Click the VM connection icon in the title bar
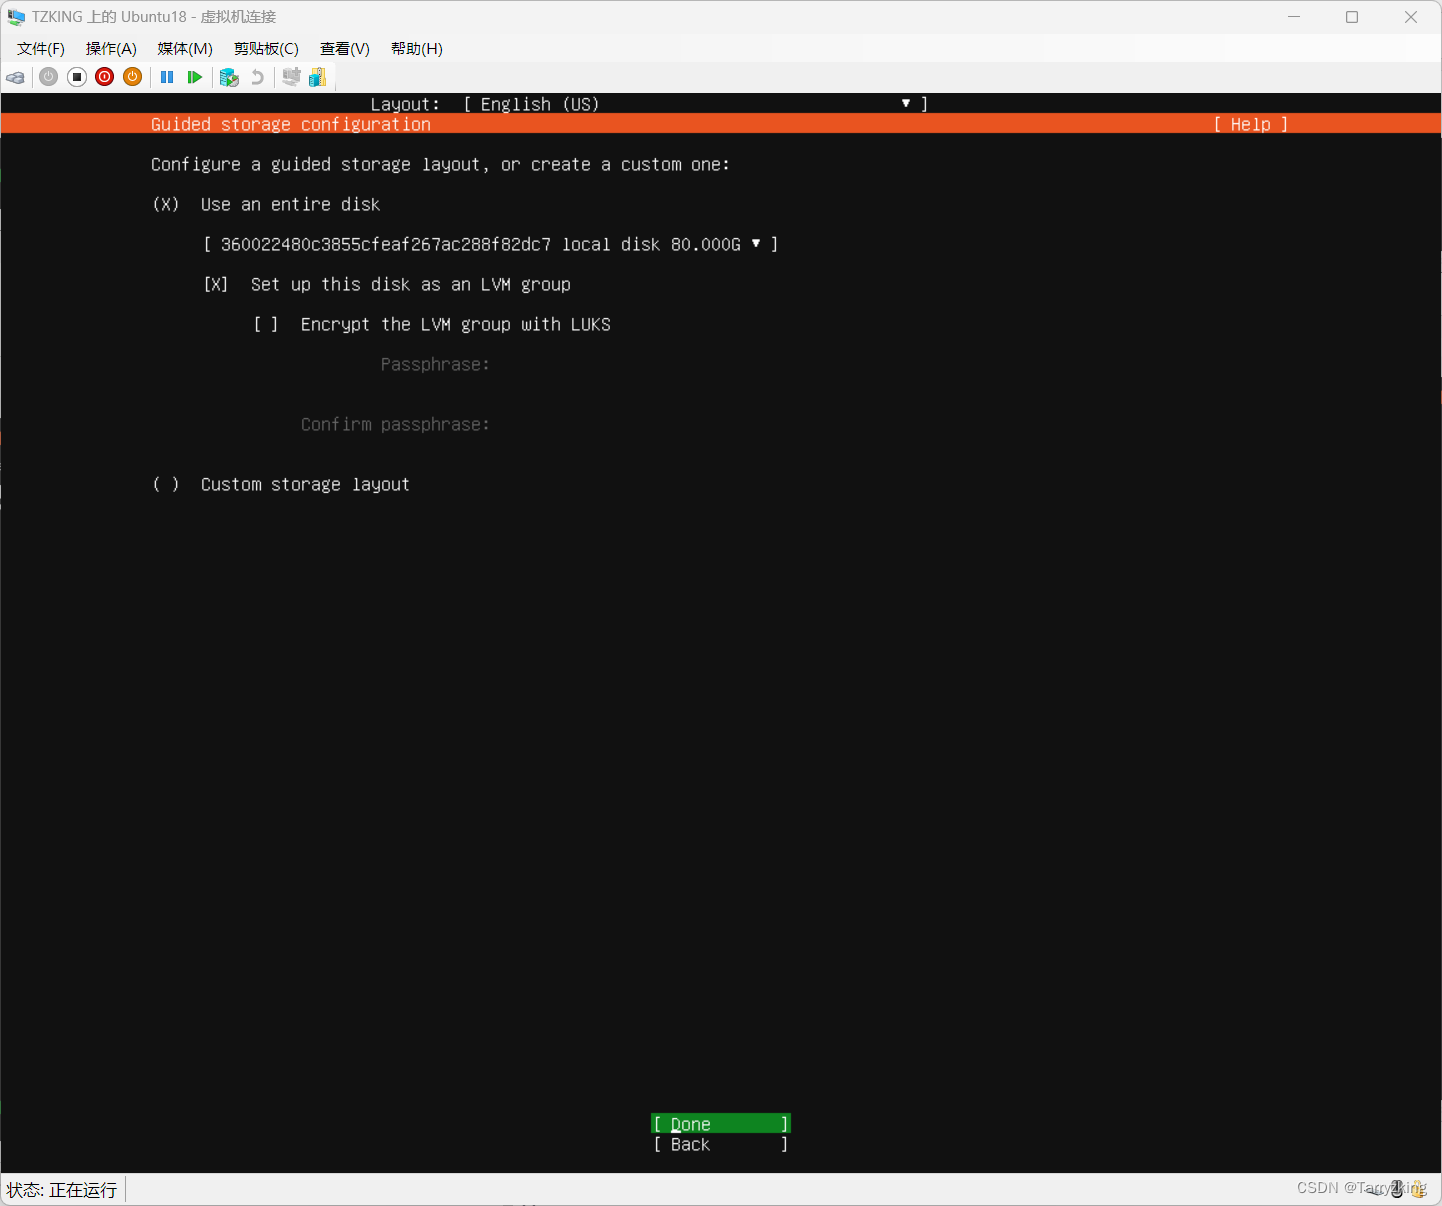Viewport: 1442px width, 1206px height. (x=16, y=17)
